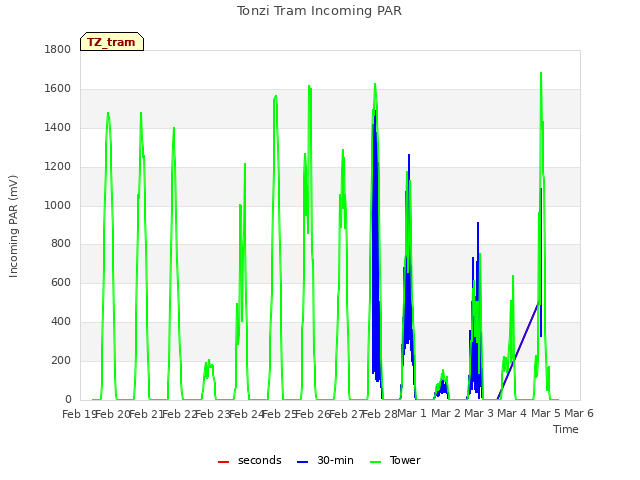Toggle the Tower legend entry
640x480 pixels.
[x=395, y=460]
